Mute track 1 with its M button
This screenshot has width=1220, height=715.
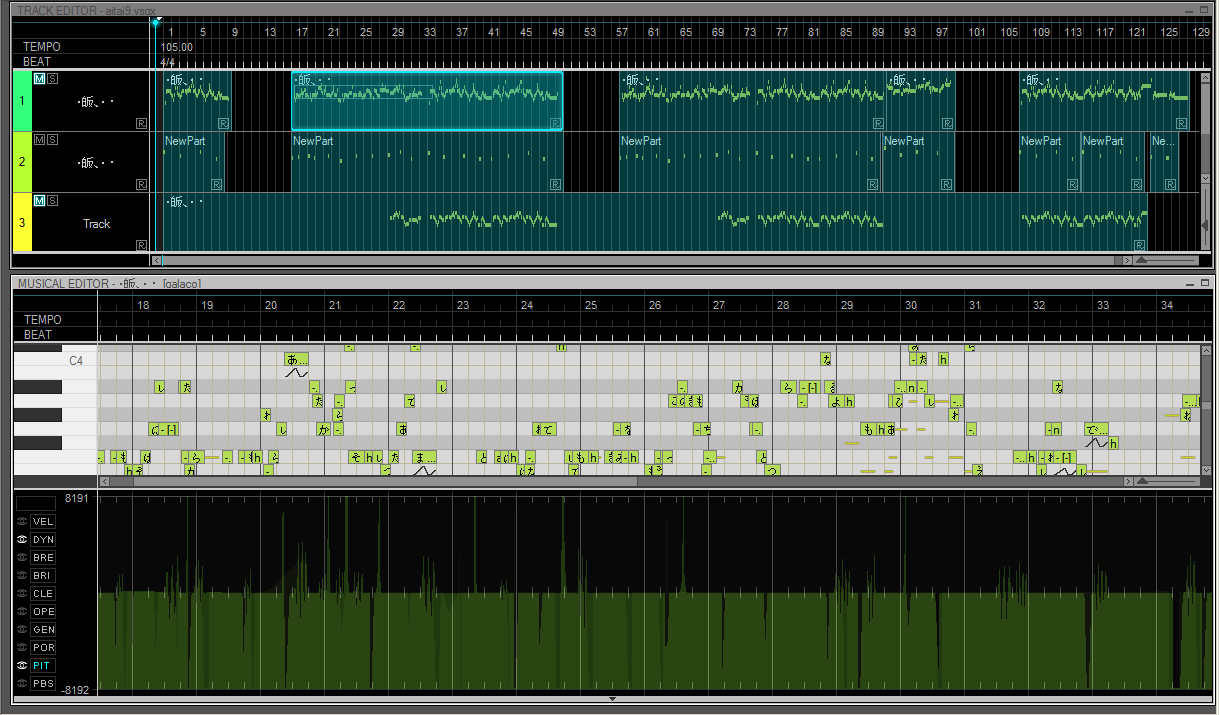[39, 78]
